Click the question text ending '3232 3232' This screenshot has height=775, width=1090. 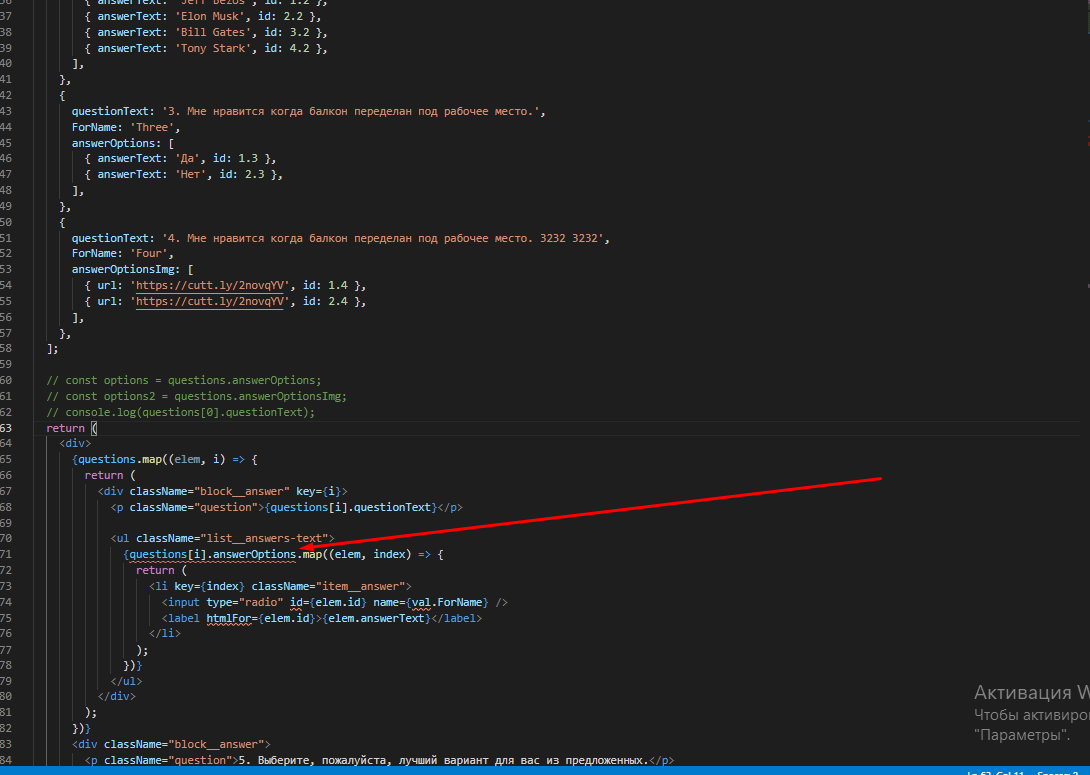(x=382, y=238)
